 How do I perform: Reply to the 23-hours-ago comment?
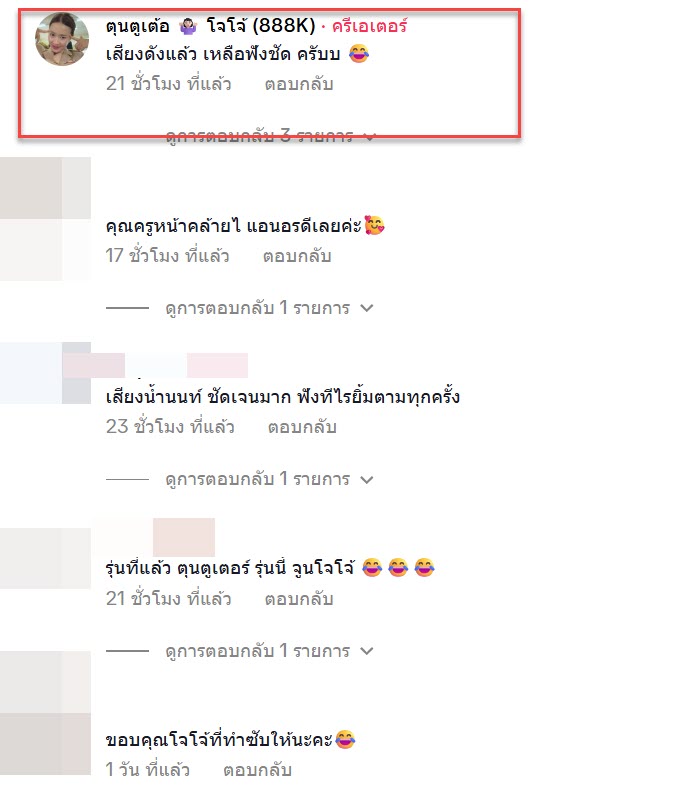[x=302, y=427]
